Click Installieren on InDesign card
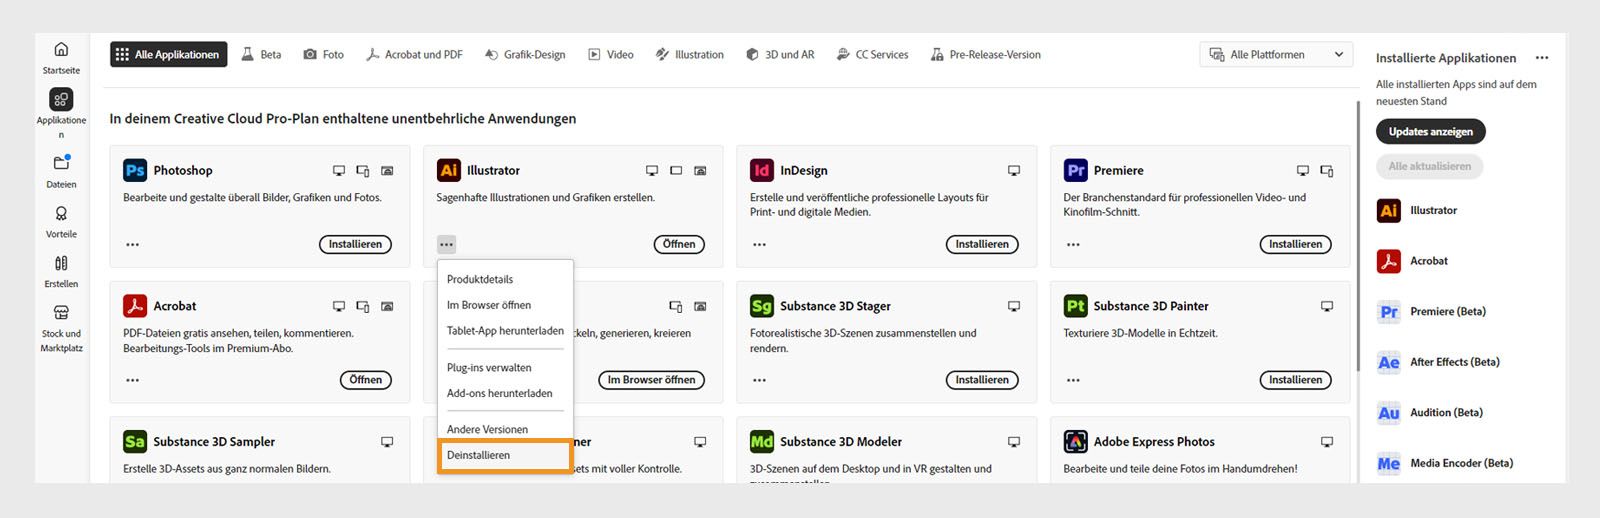This screenshot has height=518, width=1600. (x=982, y=244)
